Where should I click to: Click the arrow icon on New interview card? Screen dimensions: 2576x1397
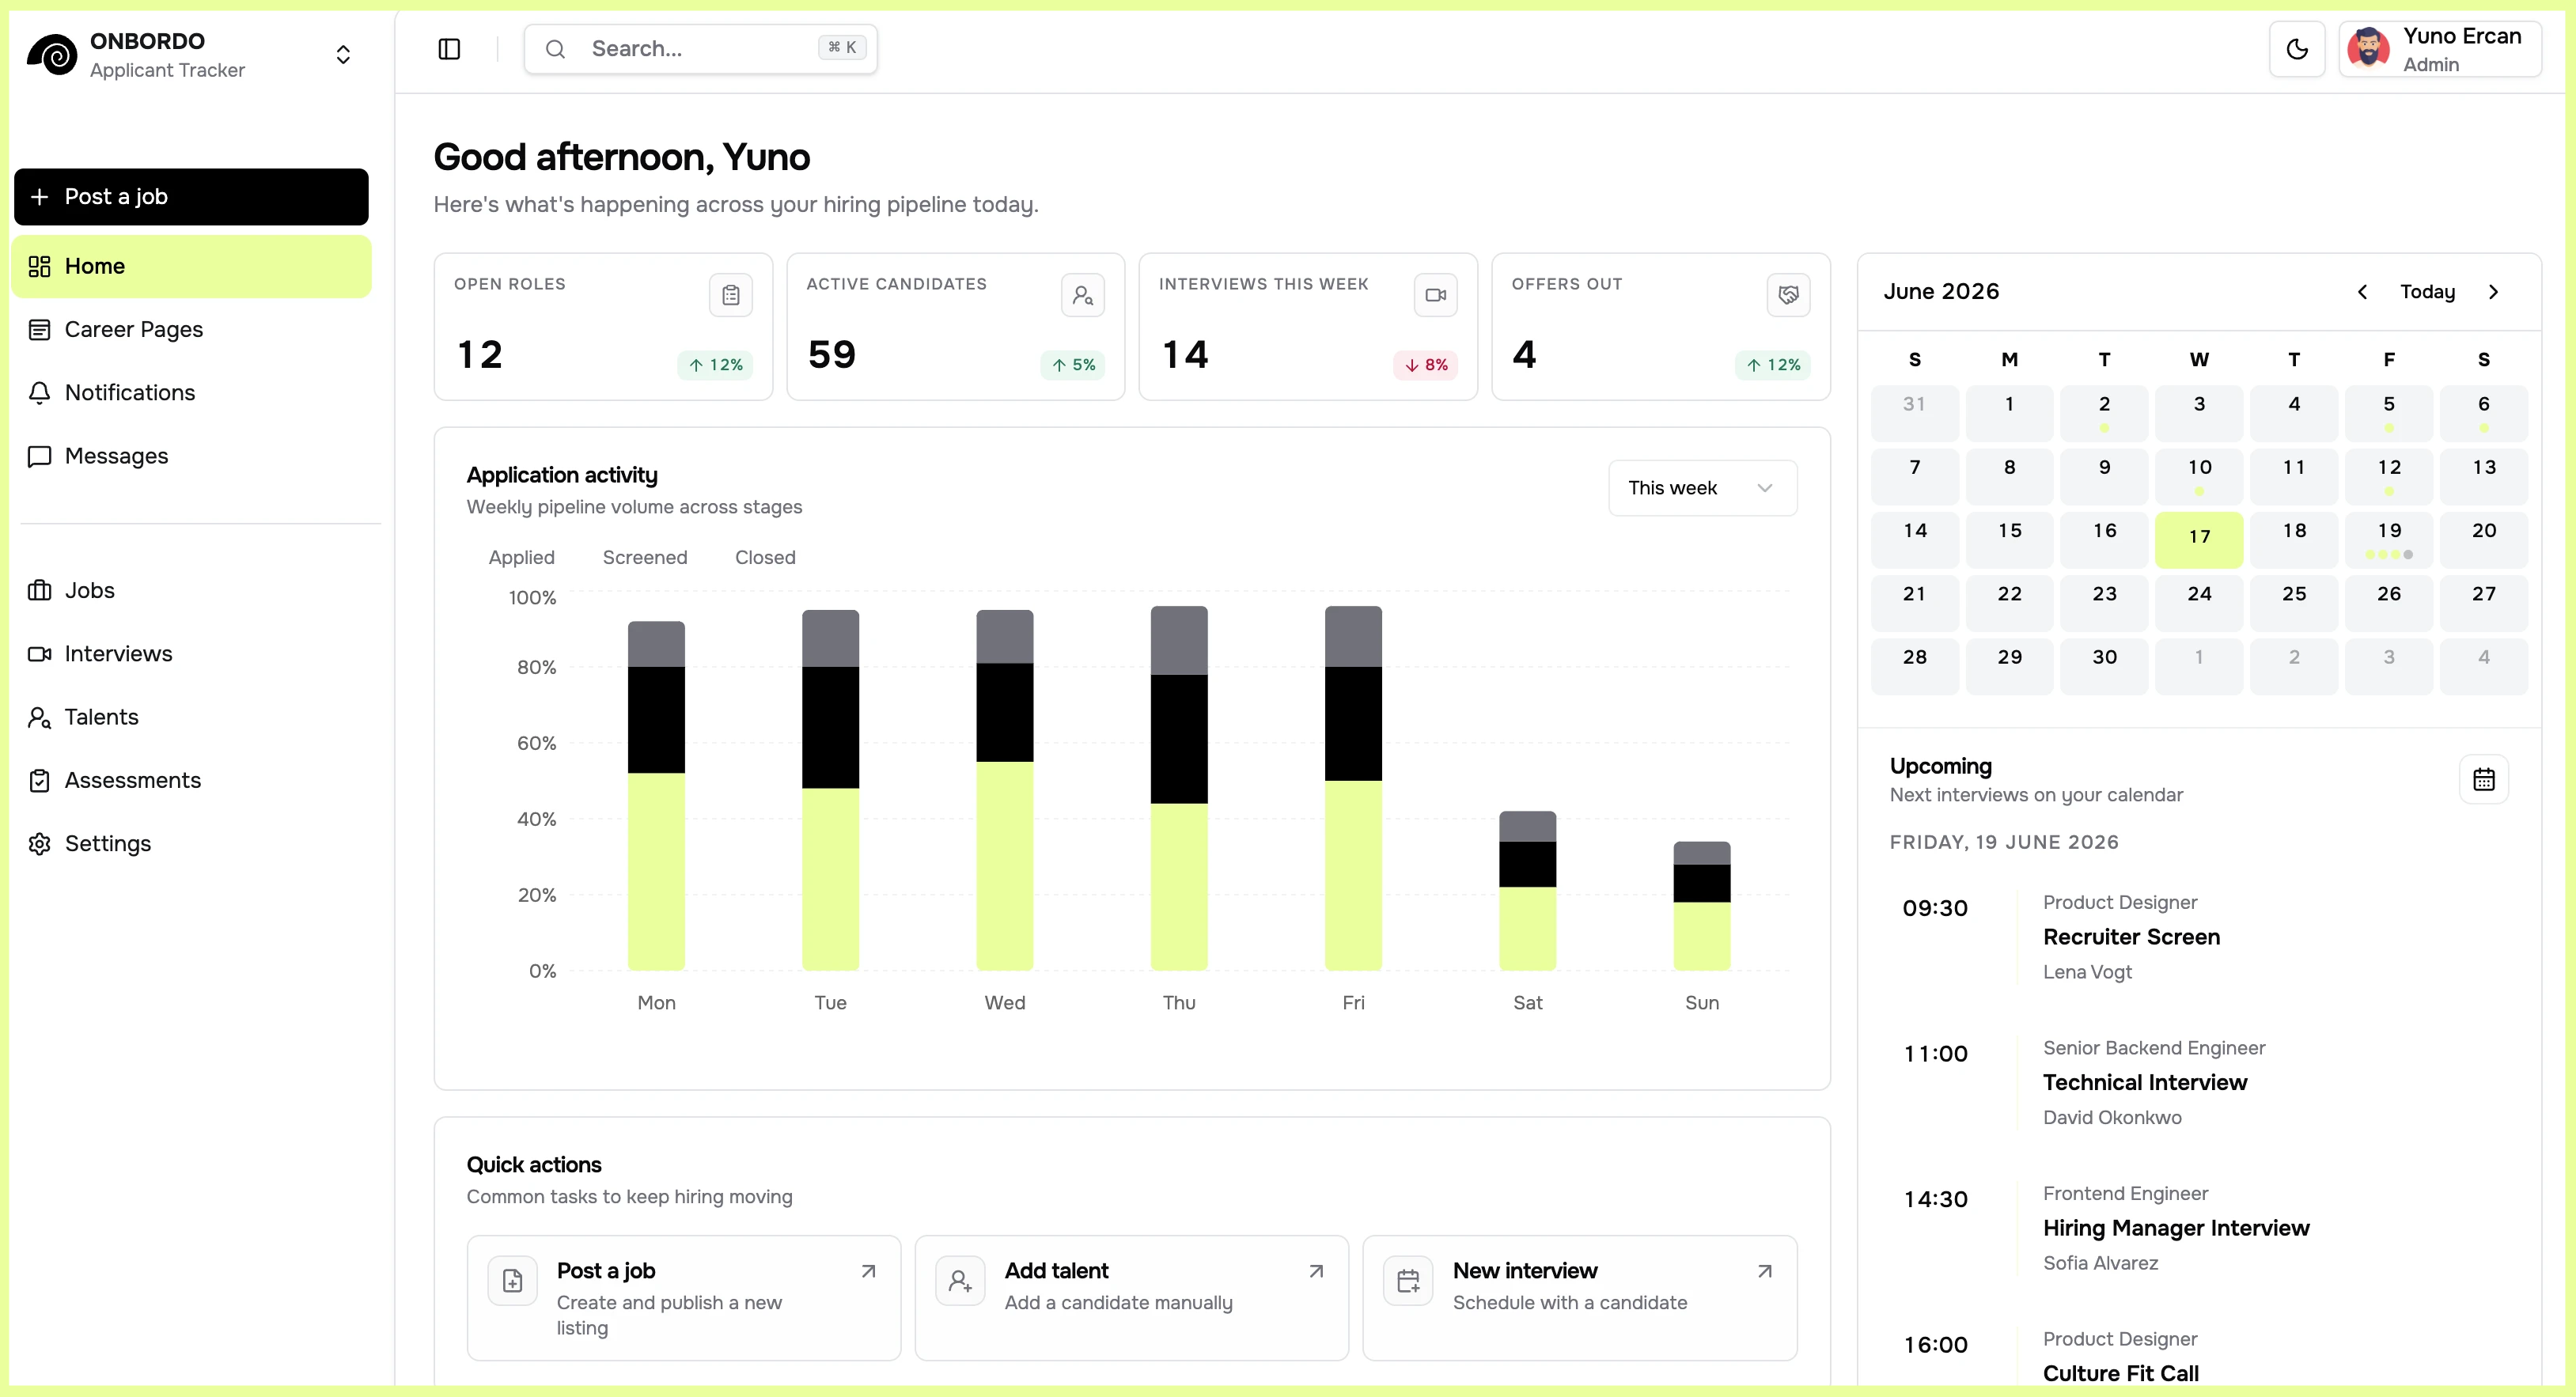click(x=1765, y=1272)
